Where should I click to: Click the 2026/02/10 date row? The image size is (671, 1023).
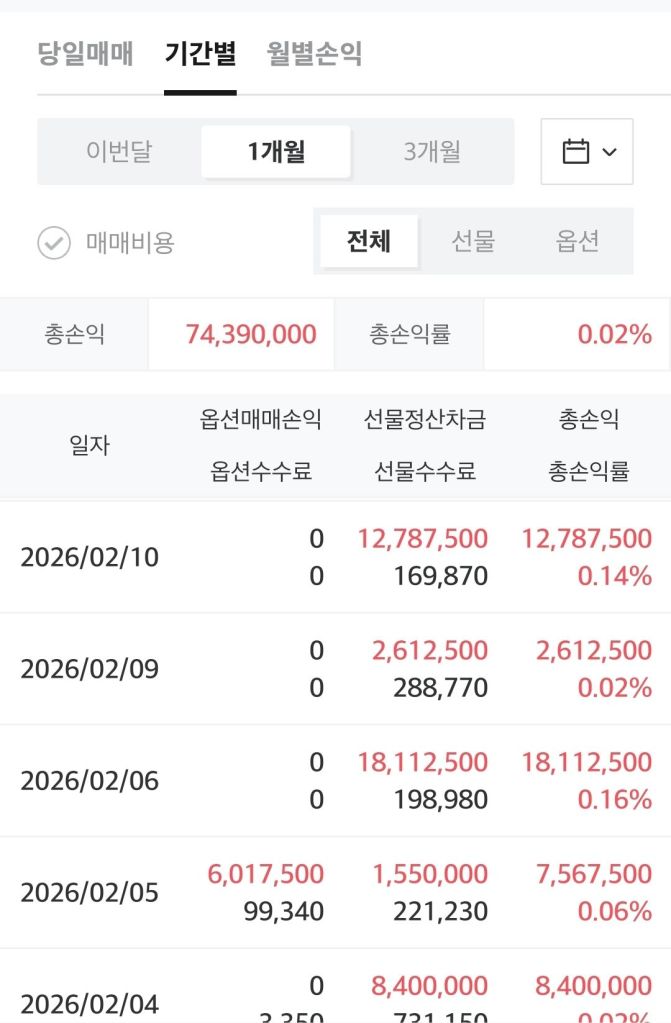tap(90, 557)
